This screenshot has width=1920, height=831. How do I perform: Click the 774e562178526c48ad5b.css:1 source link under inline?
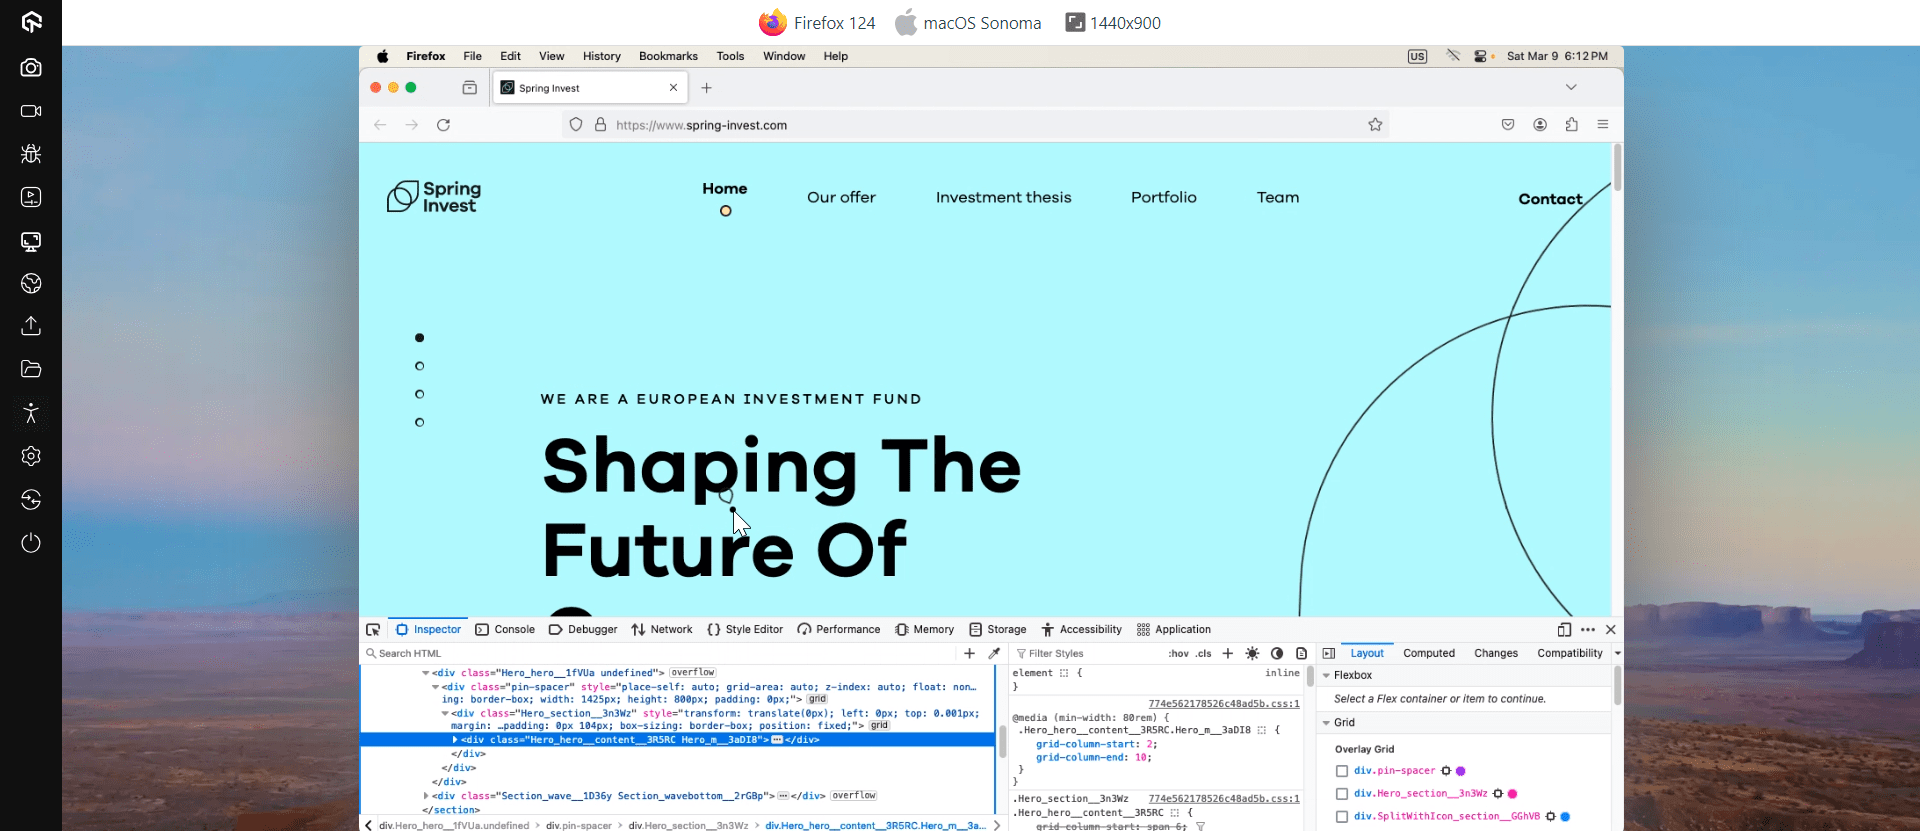(1224, 704)
